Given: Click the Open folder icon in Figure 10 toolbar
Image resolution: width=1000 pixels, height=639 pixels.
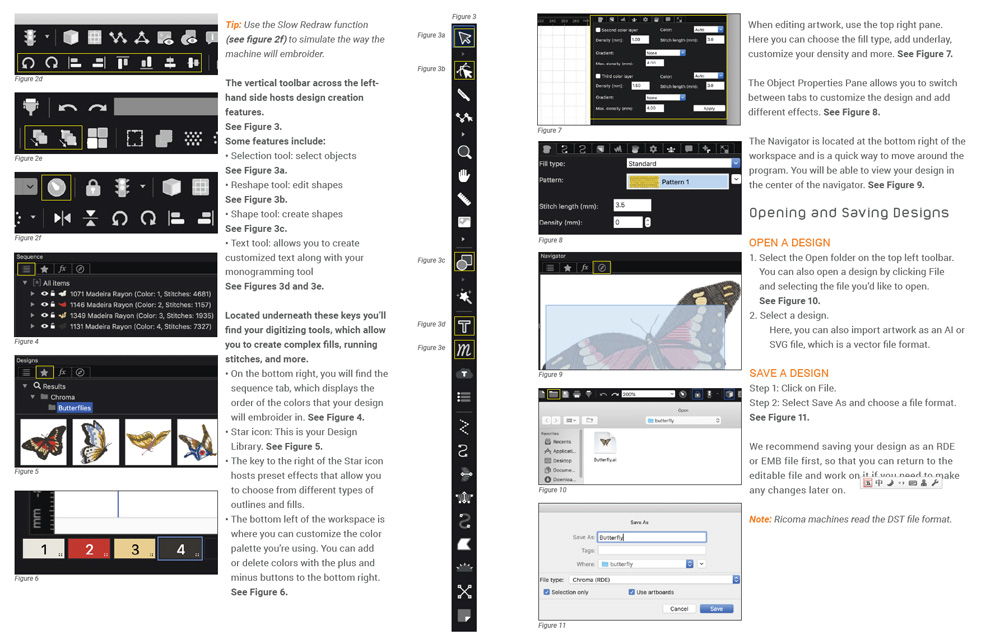Looking at the screenshot, I should point(552,394).
